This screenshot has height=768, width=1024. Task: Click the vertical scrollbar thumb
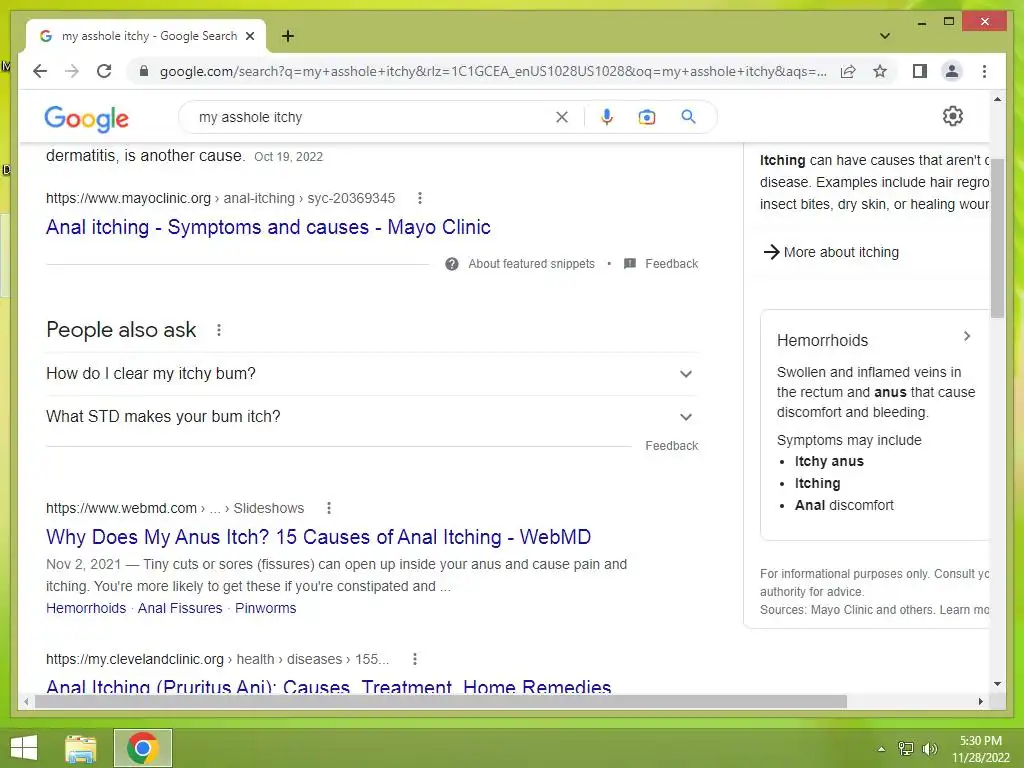click(x=997, y=236)
